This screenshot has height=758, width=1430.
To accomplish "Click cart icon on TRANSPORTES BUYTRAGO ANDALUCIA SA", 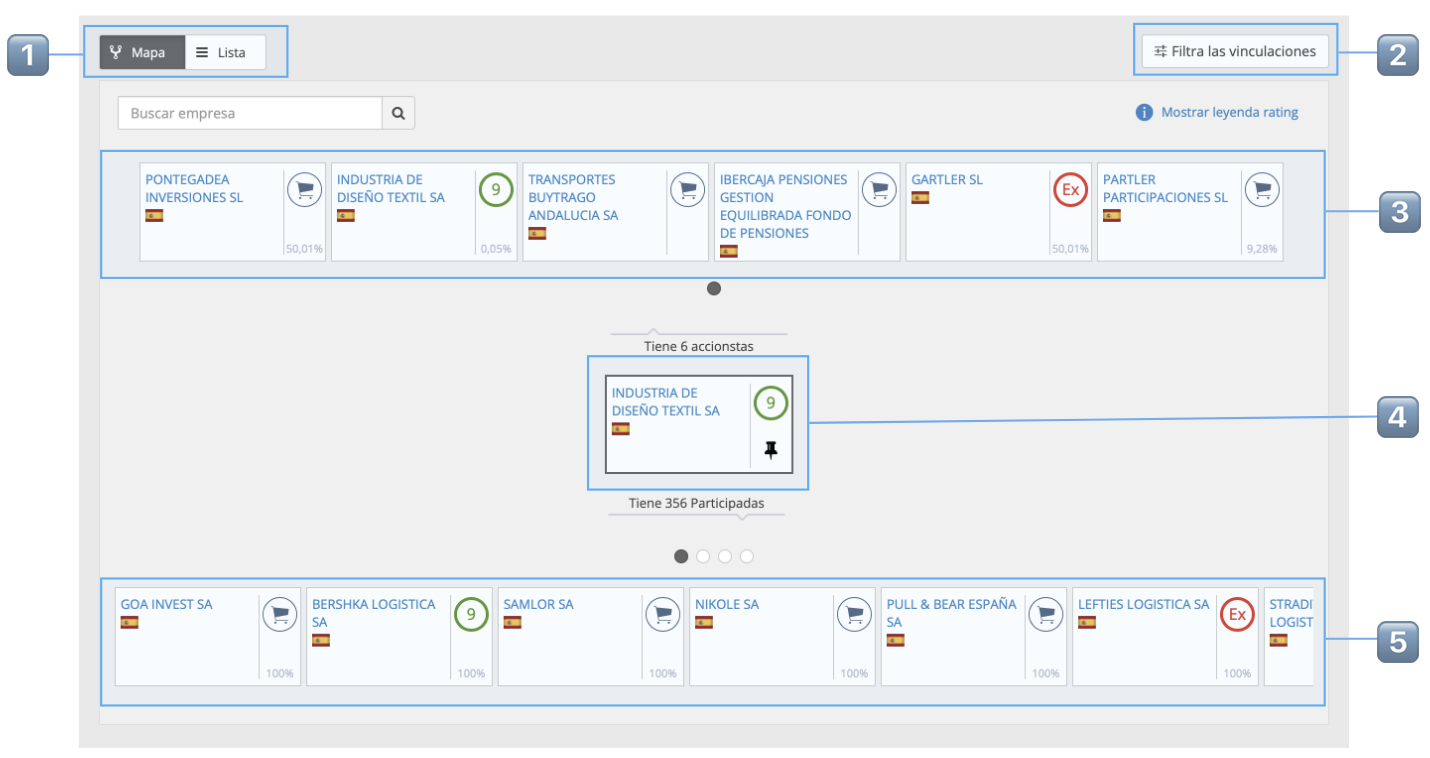I will 687,188.
